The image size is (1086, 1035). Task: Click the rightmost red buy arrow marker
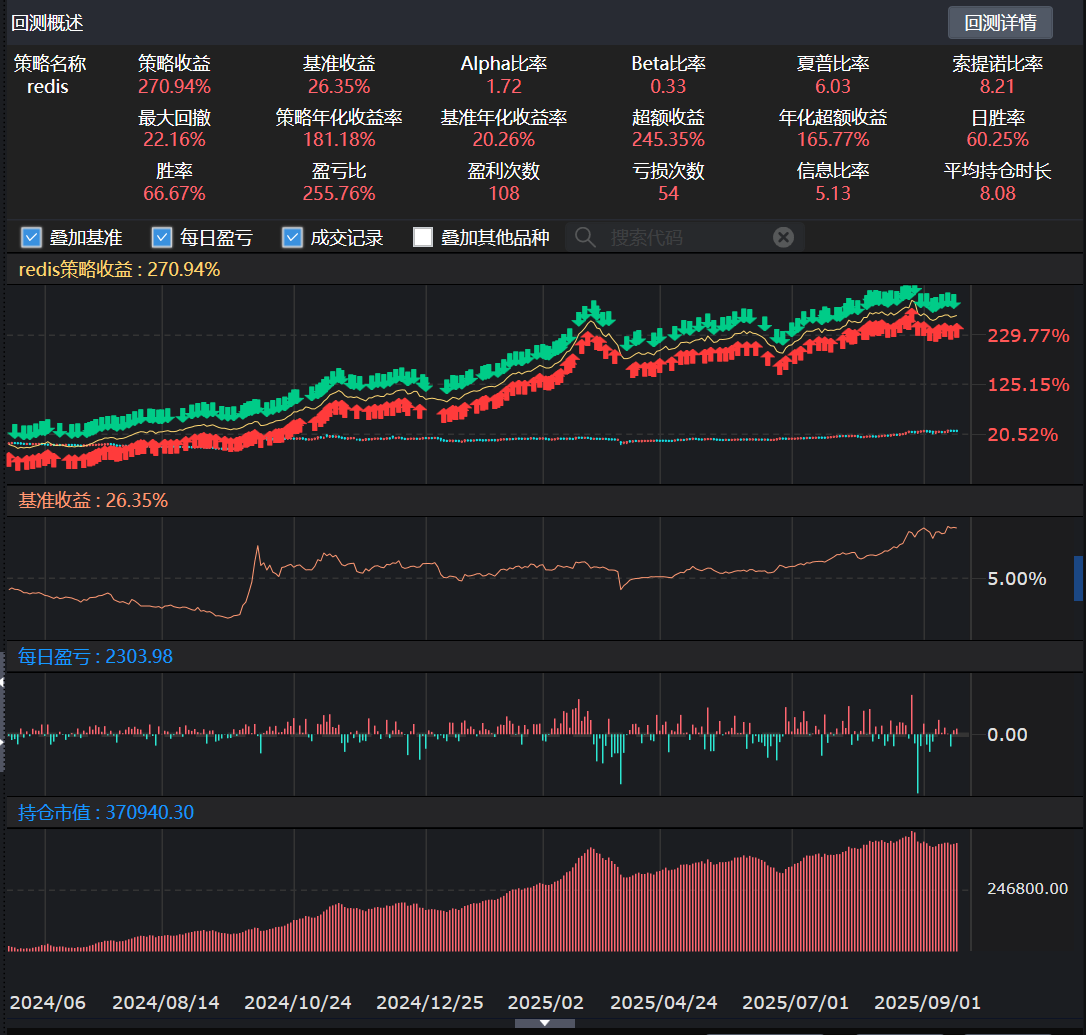click(x=955, y=331)
